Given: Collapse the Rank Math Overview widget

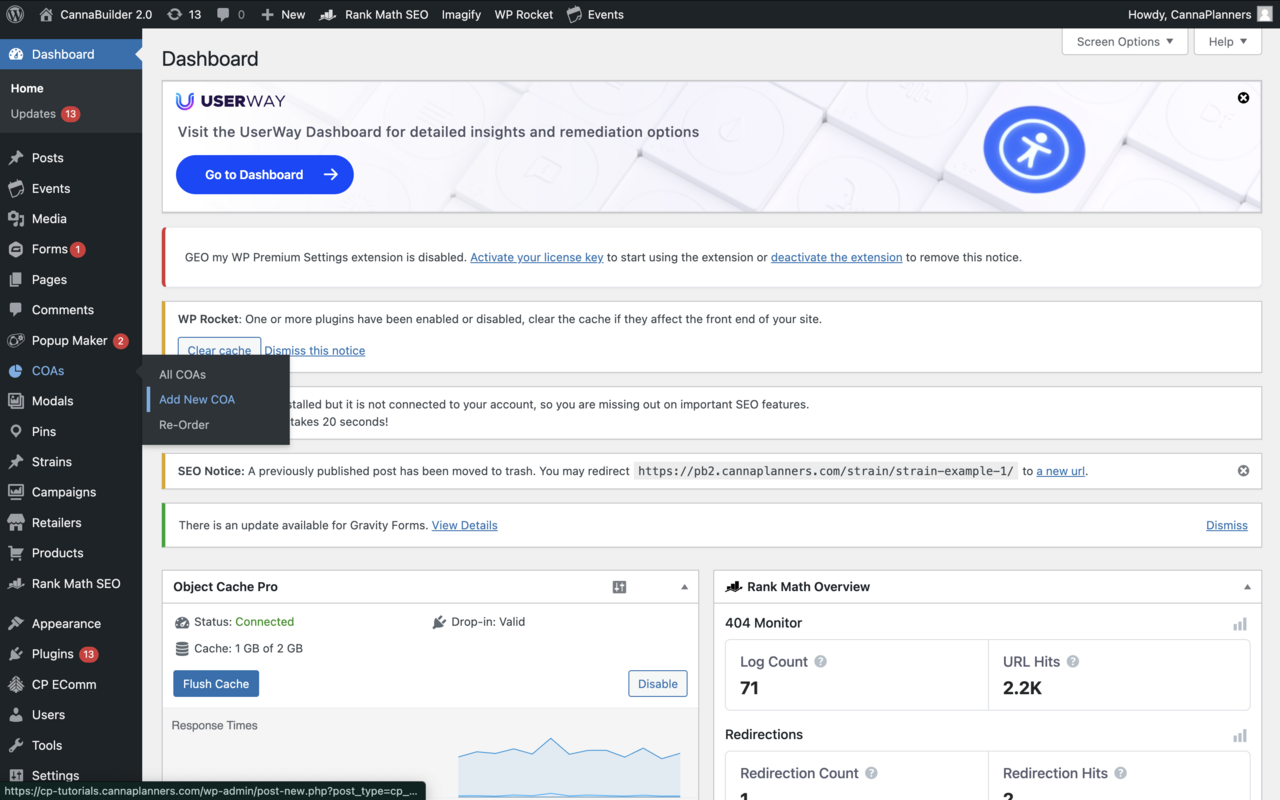Looking at the screenshot, I should pos(1247,587).
